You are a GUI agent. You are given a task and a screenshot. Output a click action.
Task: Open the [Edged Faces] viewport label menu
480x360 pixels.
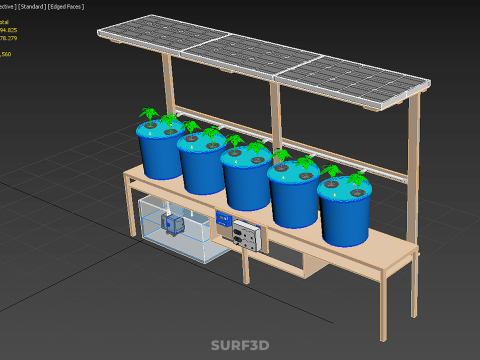click(66, 6)
